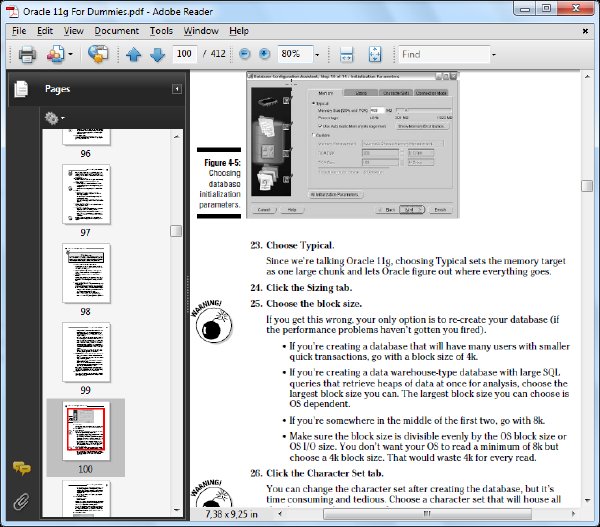Open the Tools menu
This screenshot has height=527, width=600.
pyautogui.click(x=161, y=31)
